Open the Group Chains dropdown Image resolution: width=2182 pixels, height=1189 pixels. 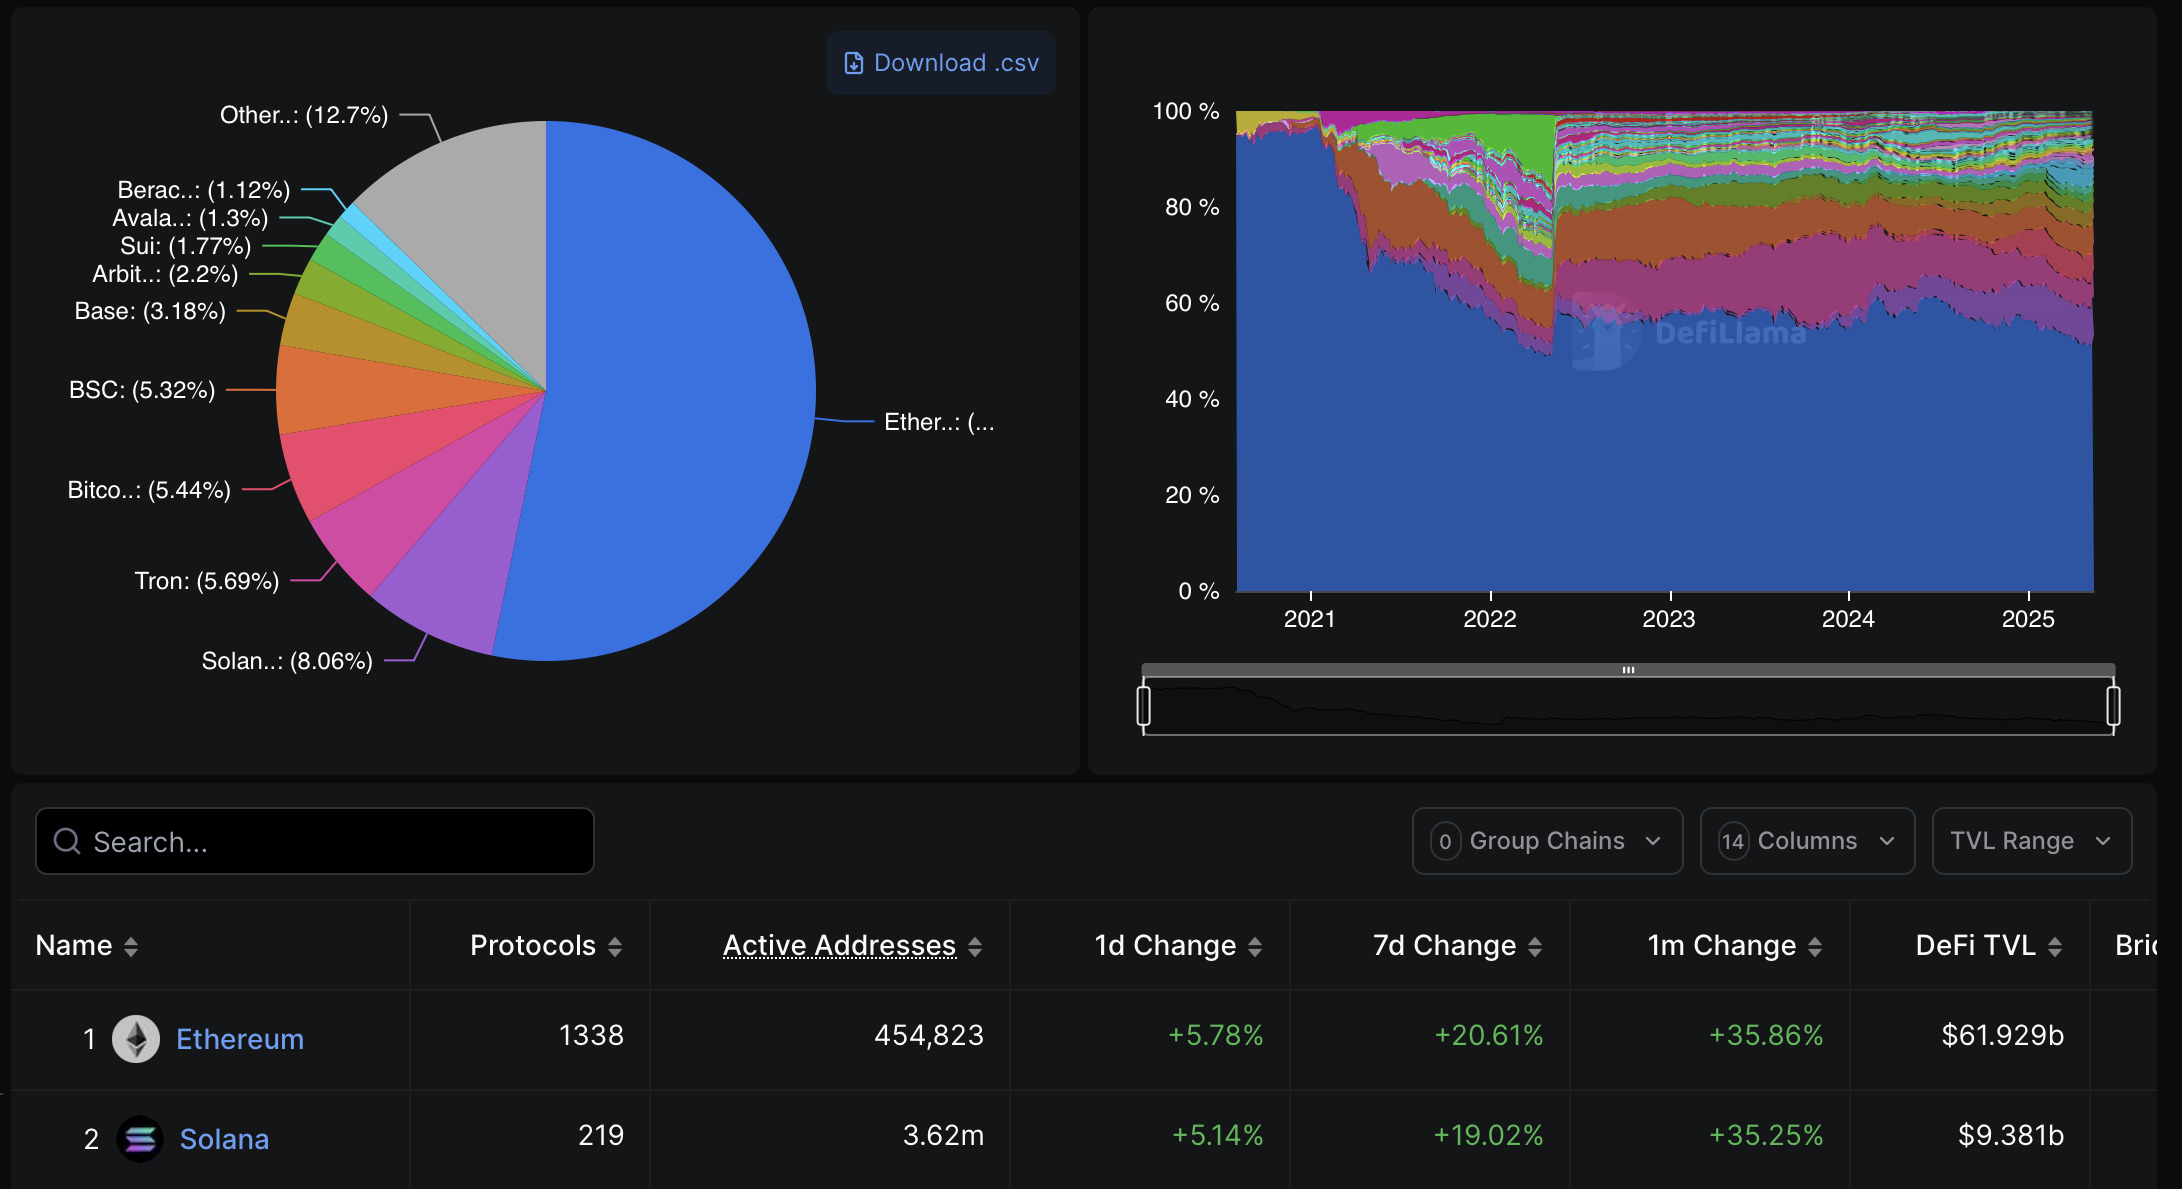(x=1547, y=841)
